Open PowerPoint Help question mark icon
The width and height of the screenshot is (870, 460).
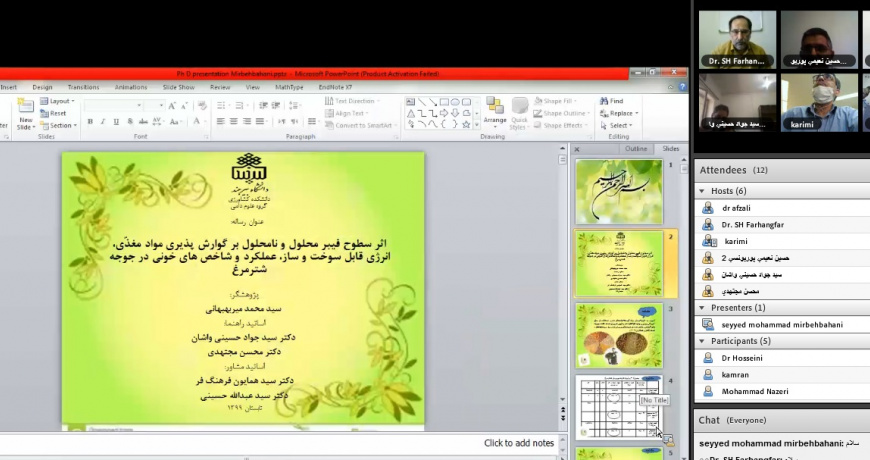(682, 87)
